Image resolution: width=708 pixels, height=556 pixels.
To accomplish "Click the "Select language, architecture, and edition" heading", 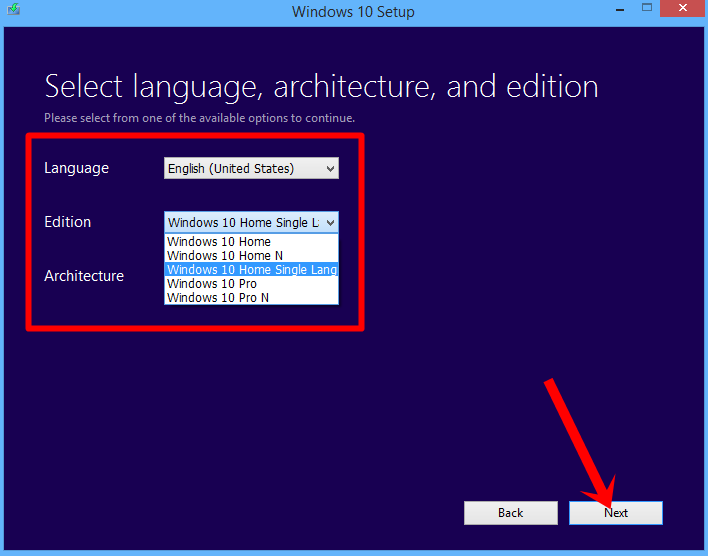I will coord(321,86).
